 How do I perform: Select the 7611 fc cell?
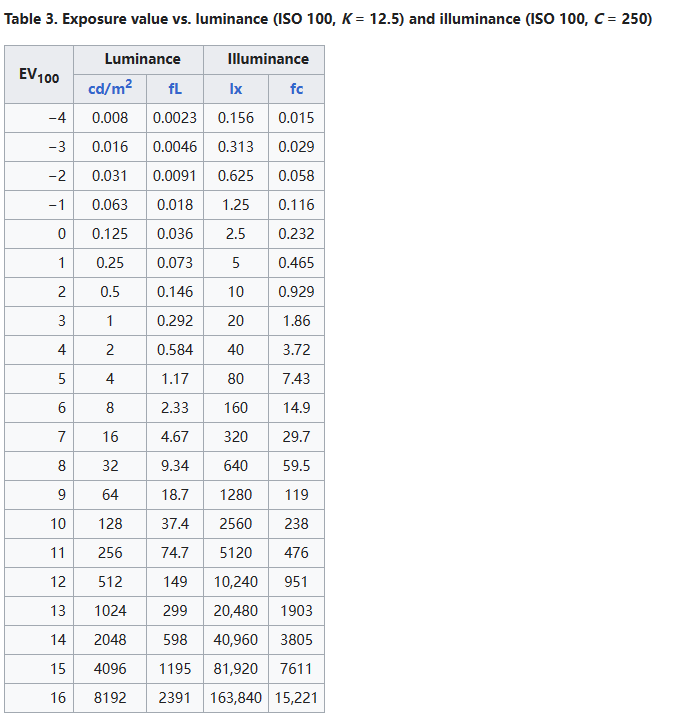click(x=296, y=669)
